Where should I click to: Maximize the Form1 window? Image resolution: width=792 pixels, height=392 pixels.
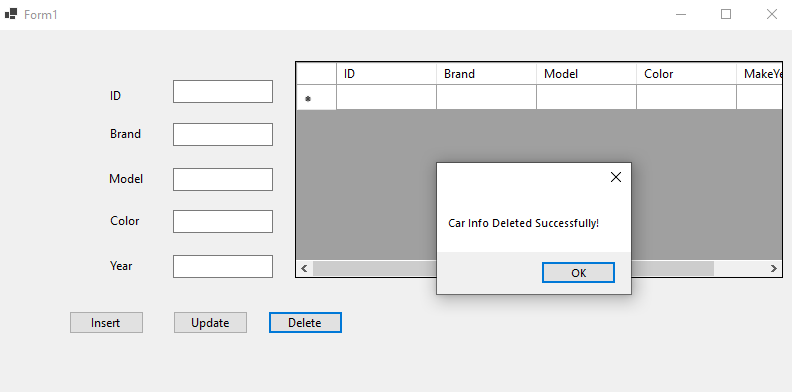click(726, 14)
